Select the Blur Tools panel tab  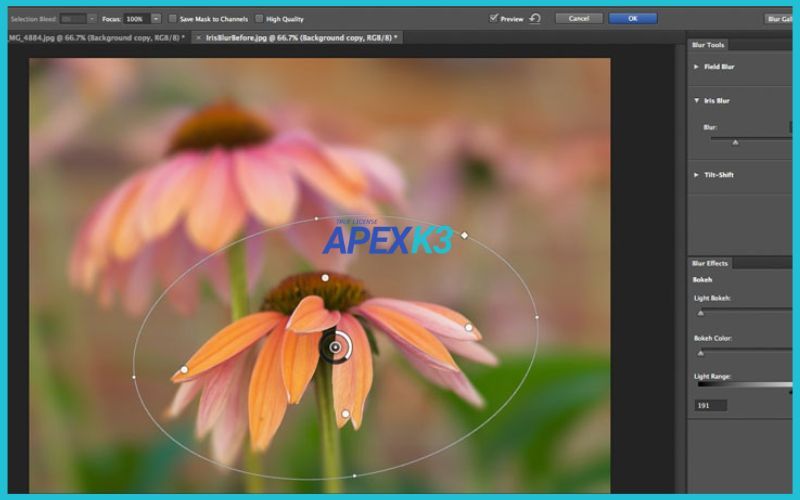tap(708, 45)
